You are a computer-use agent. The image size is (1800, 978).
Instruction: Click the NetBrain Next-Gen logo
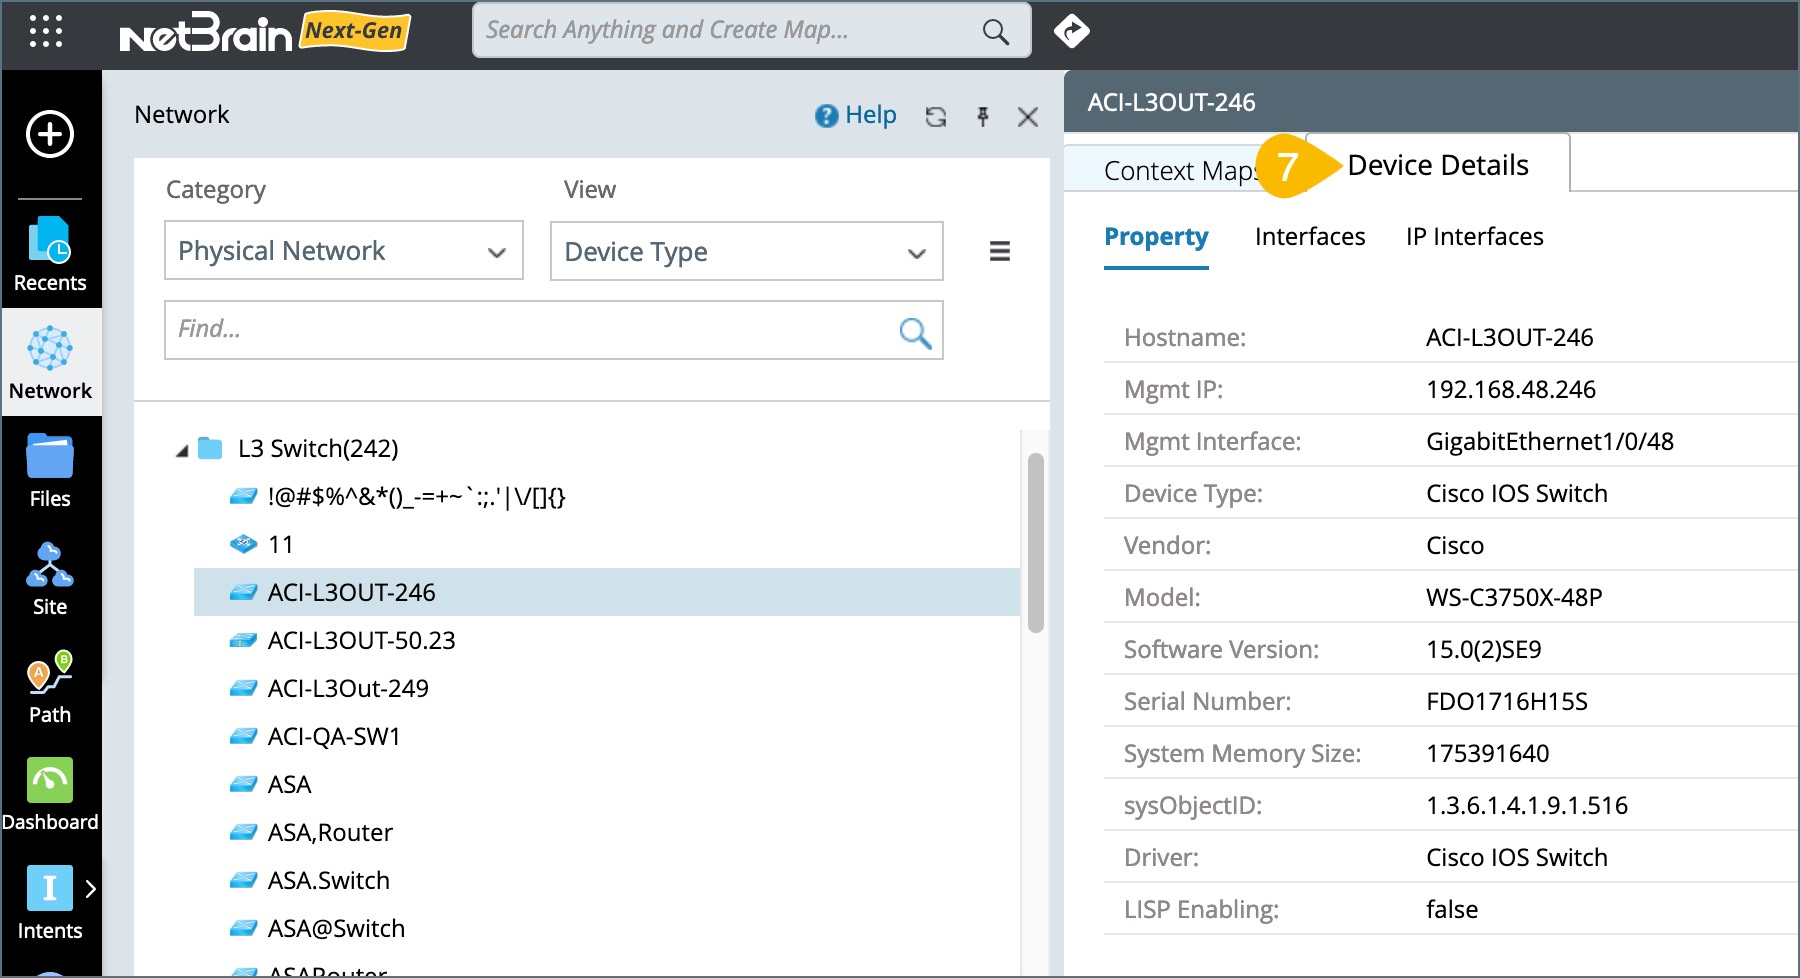click(x=265, y=33)
